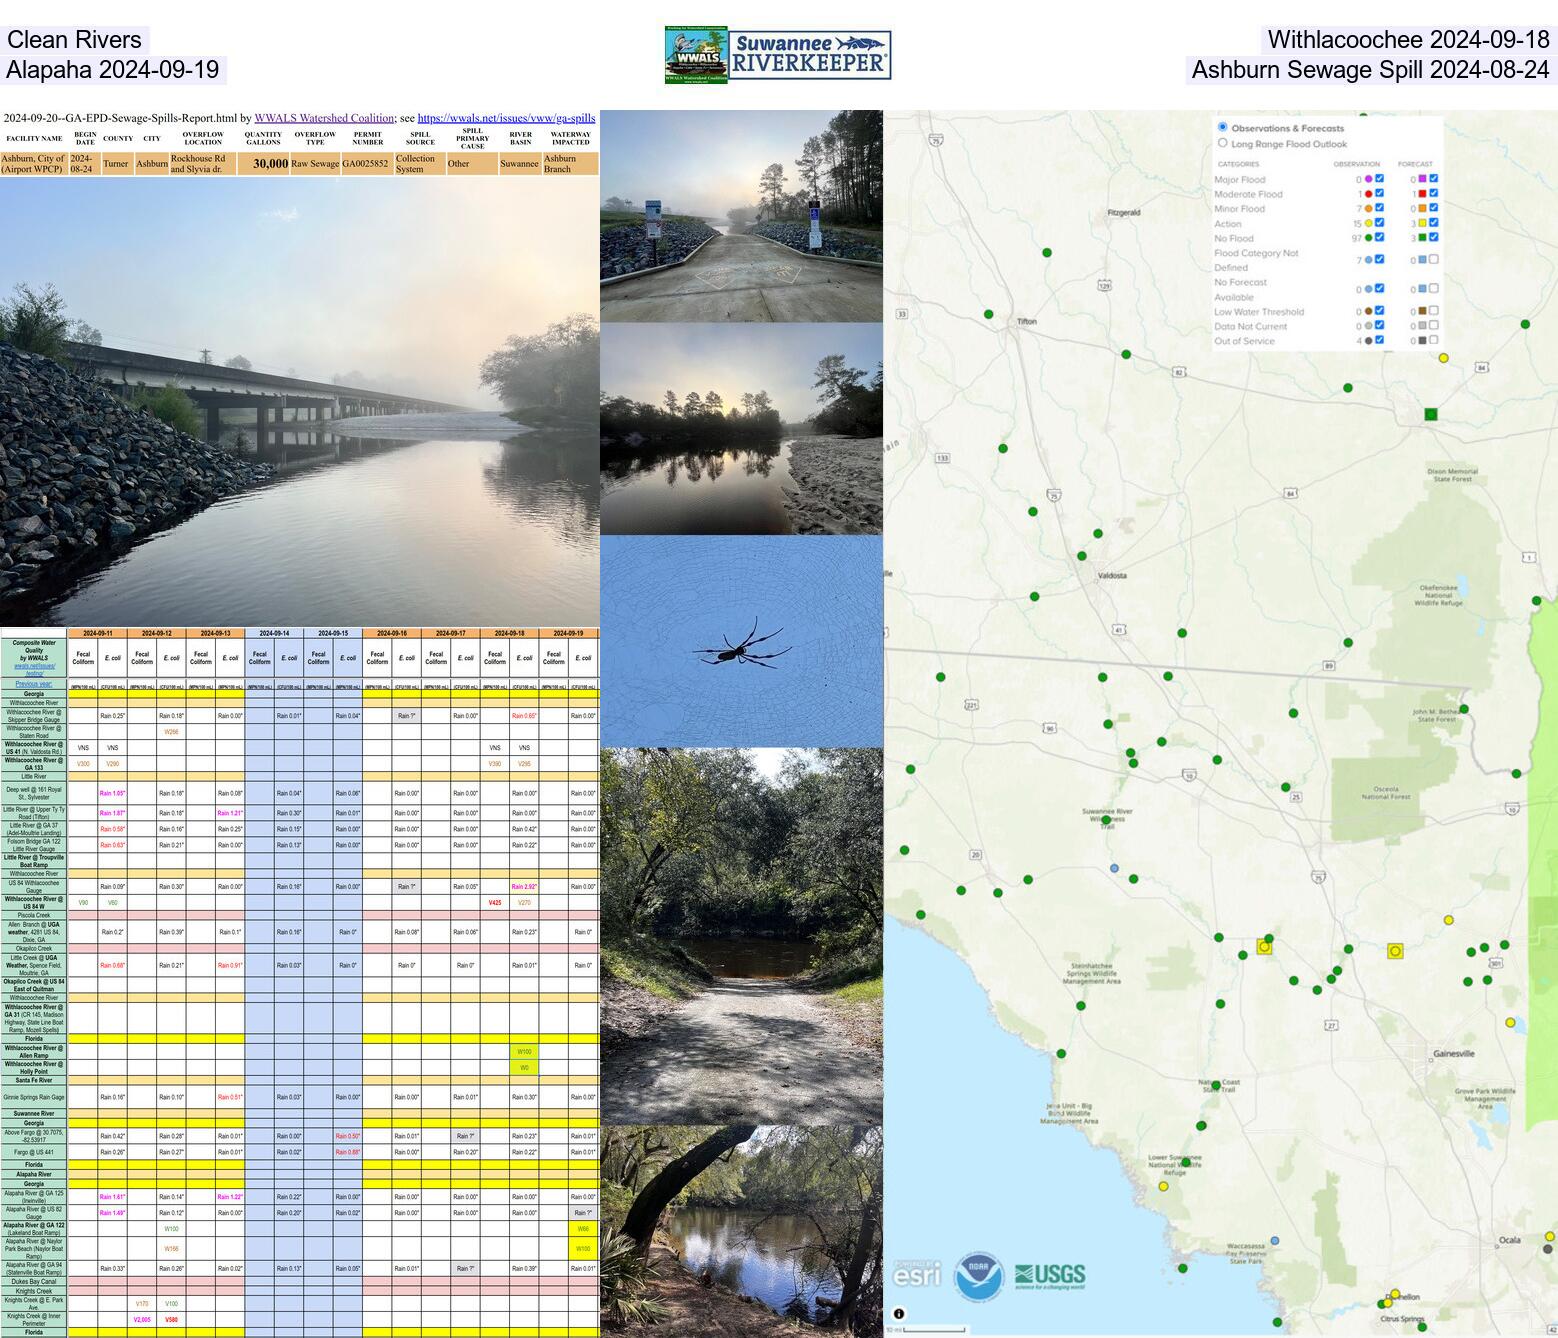Select green square forecast marker near Dixon Memorial
Screen dimensions: 1558x1338
coord(1431,414)
